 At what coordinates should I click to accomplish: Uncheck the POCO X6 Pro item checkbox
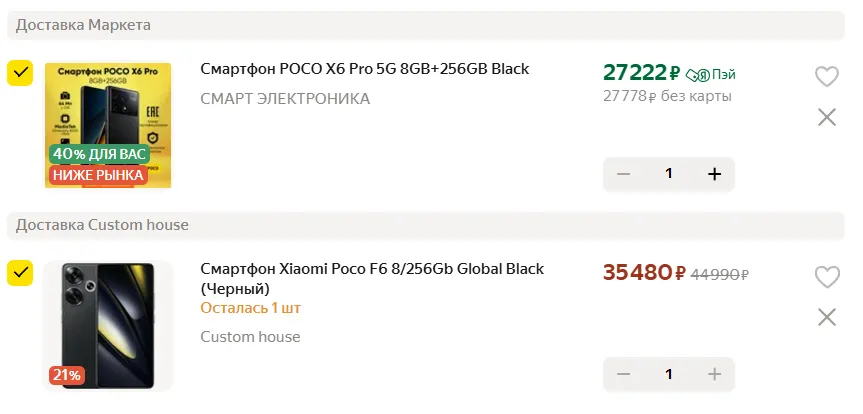pos(20,72)
